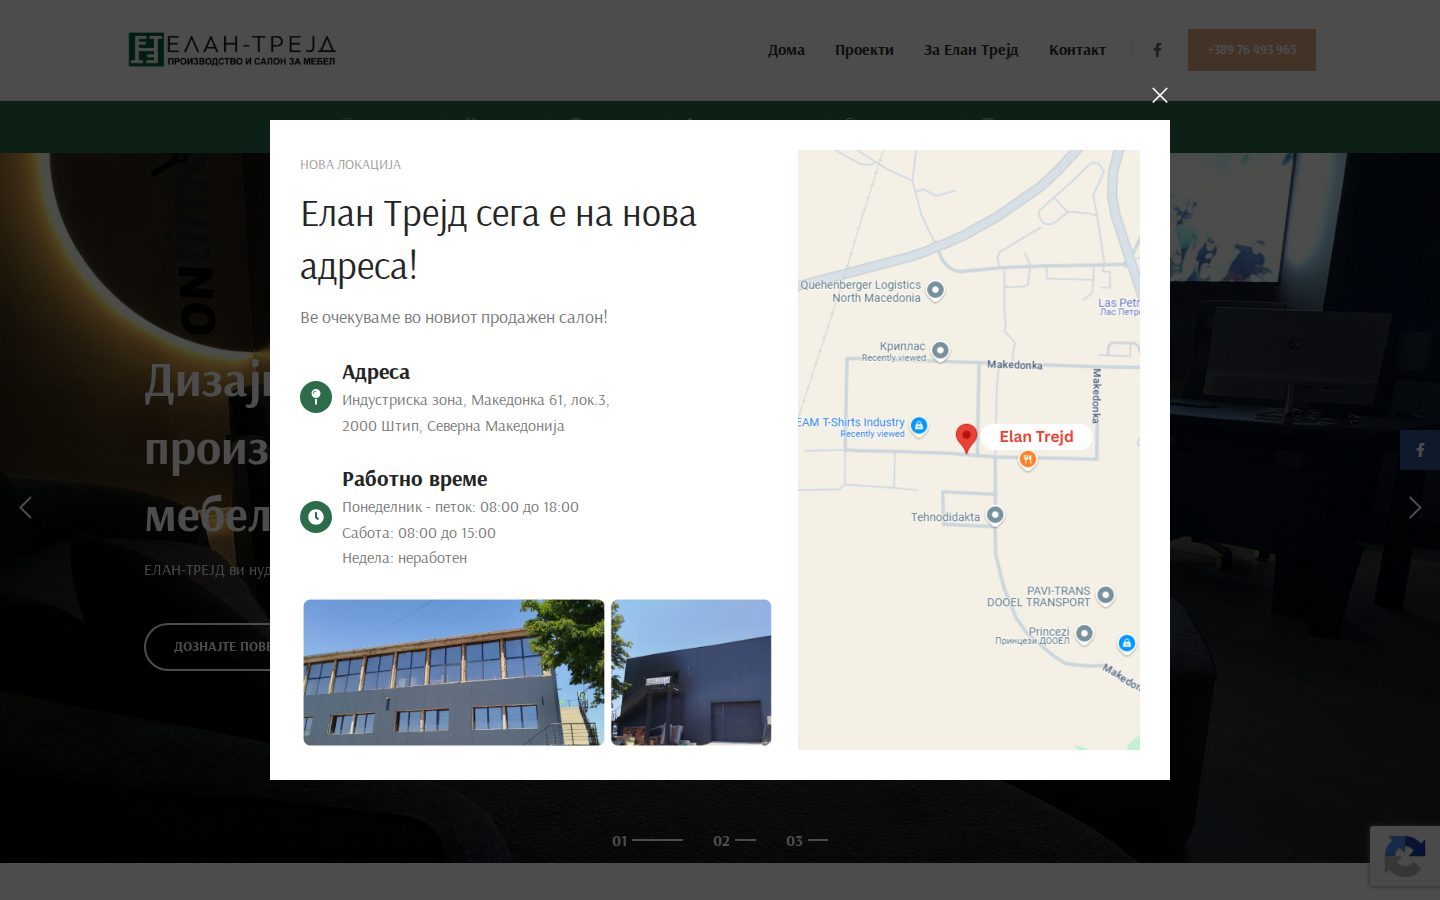Open the Проекти menu item

pos(864,50)
